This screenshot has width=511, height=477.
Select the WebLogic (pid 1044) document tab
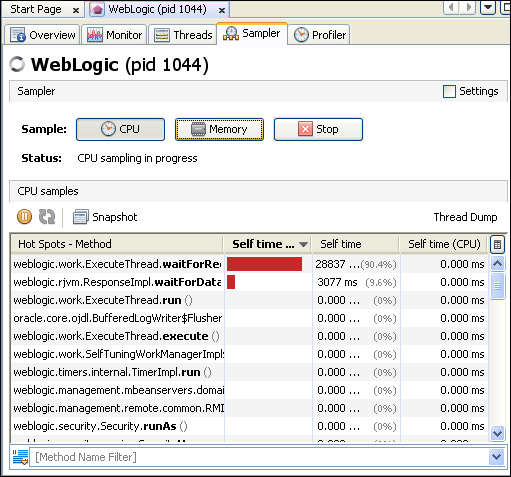click(x=157, y=9)
